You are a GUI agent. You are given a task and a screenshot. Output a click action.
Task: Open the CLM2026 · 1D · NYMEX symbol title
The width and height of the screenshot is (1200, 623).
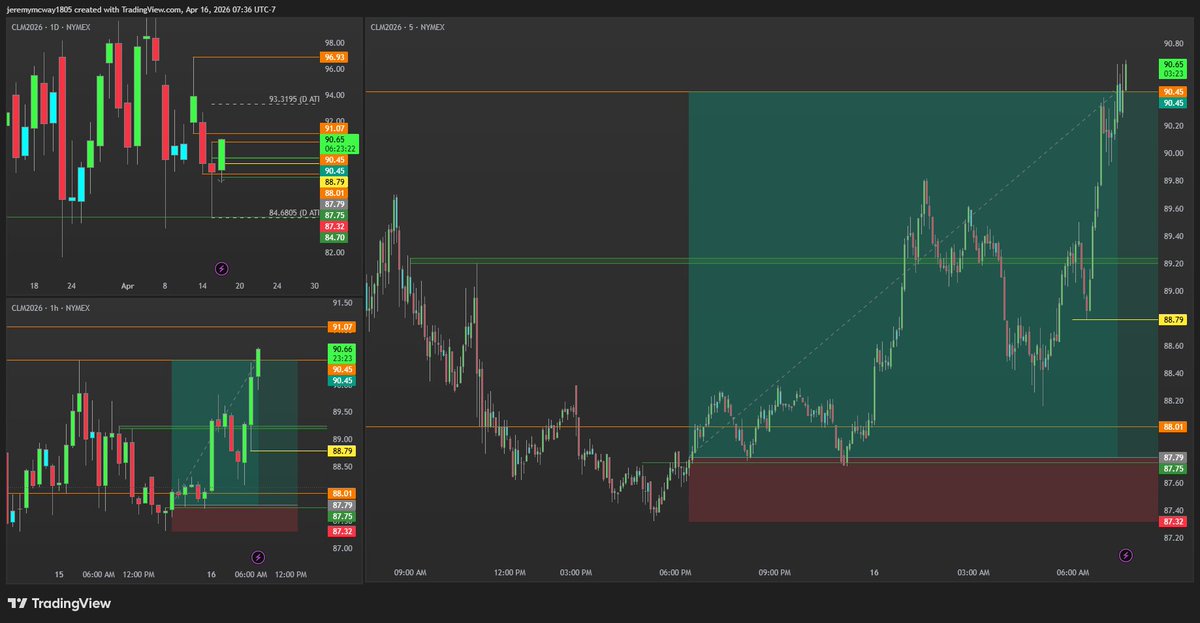(x=51, y=27)
